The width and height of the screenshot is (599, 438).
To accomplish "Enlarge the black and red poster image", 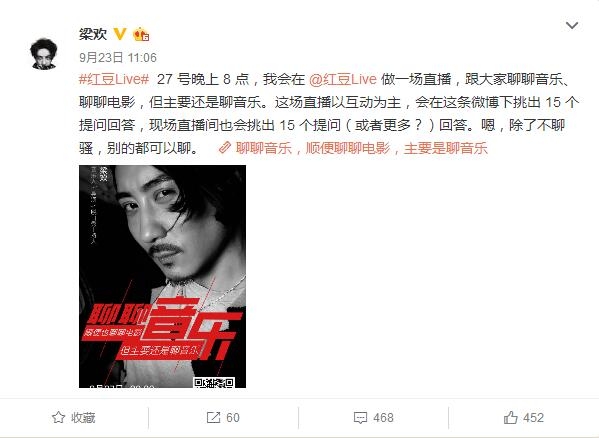I will point(162,276).
